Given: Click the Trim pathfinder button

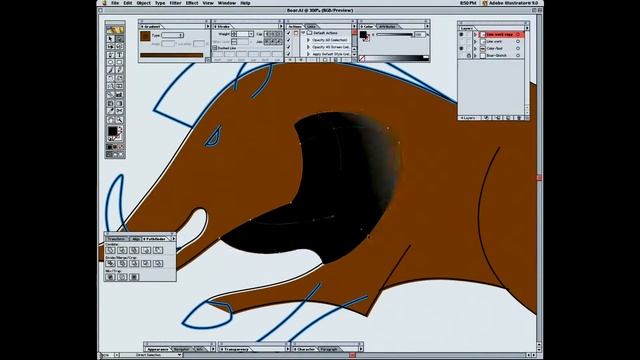Looking at the screenshot, I should pyautogui.click(x=122, y=263).
